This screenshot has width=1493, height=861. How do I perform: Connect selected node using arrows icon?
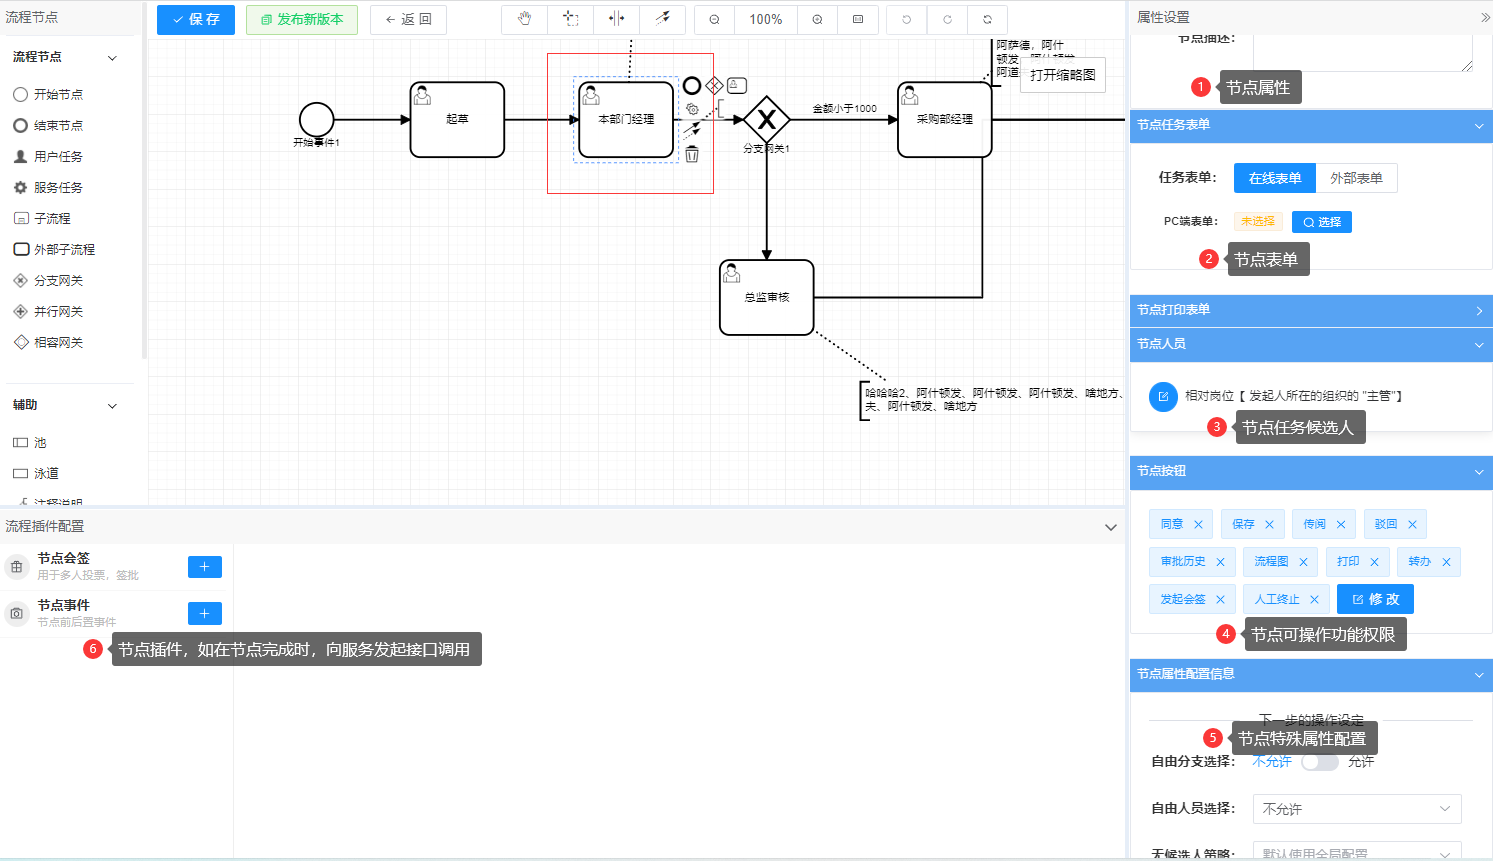[x=692, y=131]
